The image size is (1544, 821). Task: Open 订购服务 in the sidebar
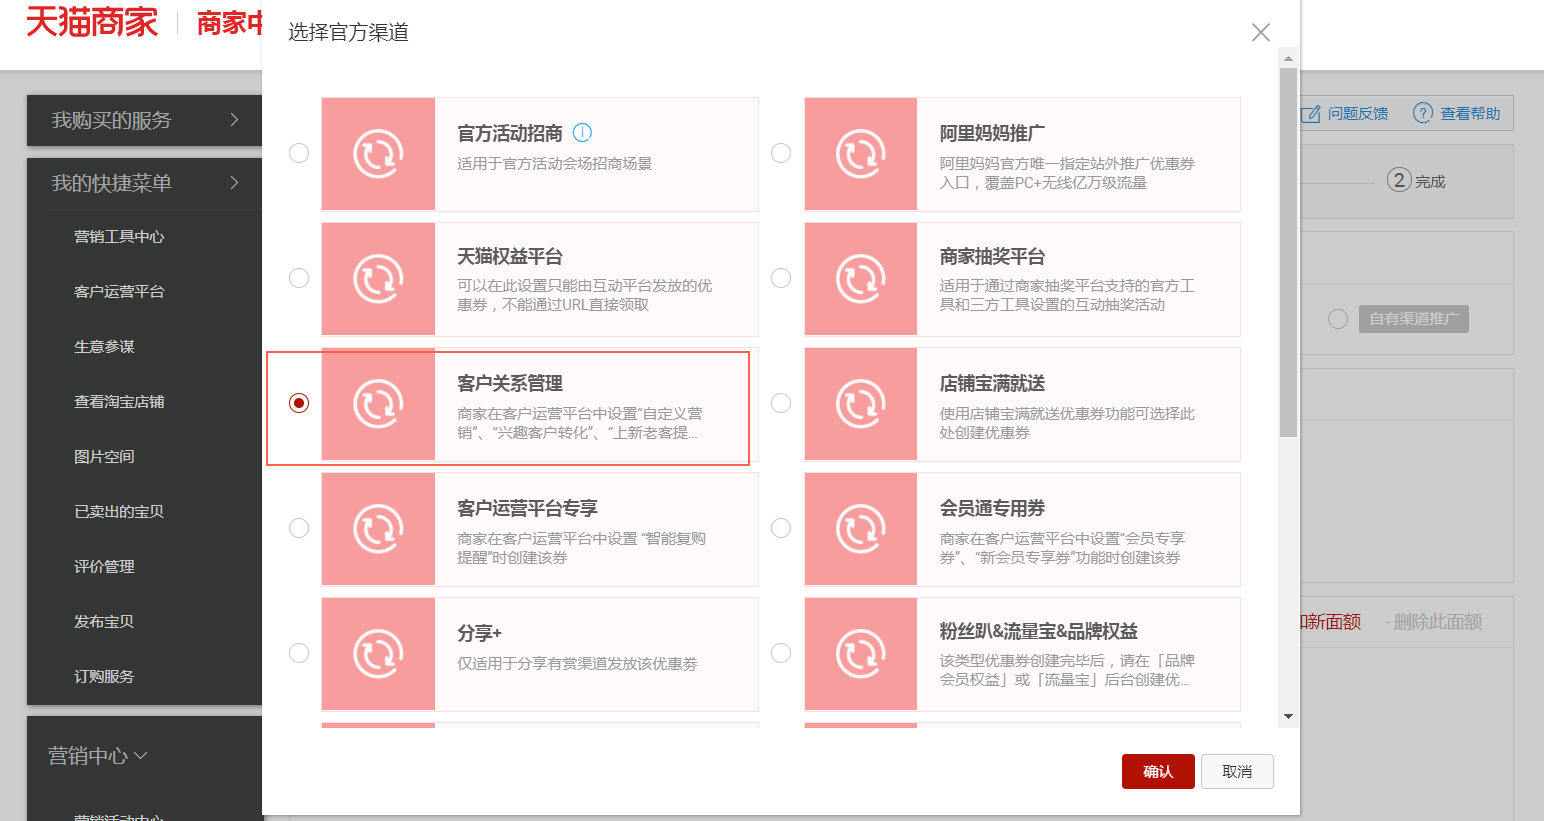tap(104, 677)
